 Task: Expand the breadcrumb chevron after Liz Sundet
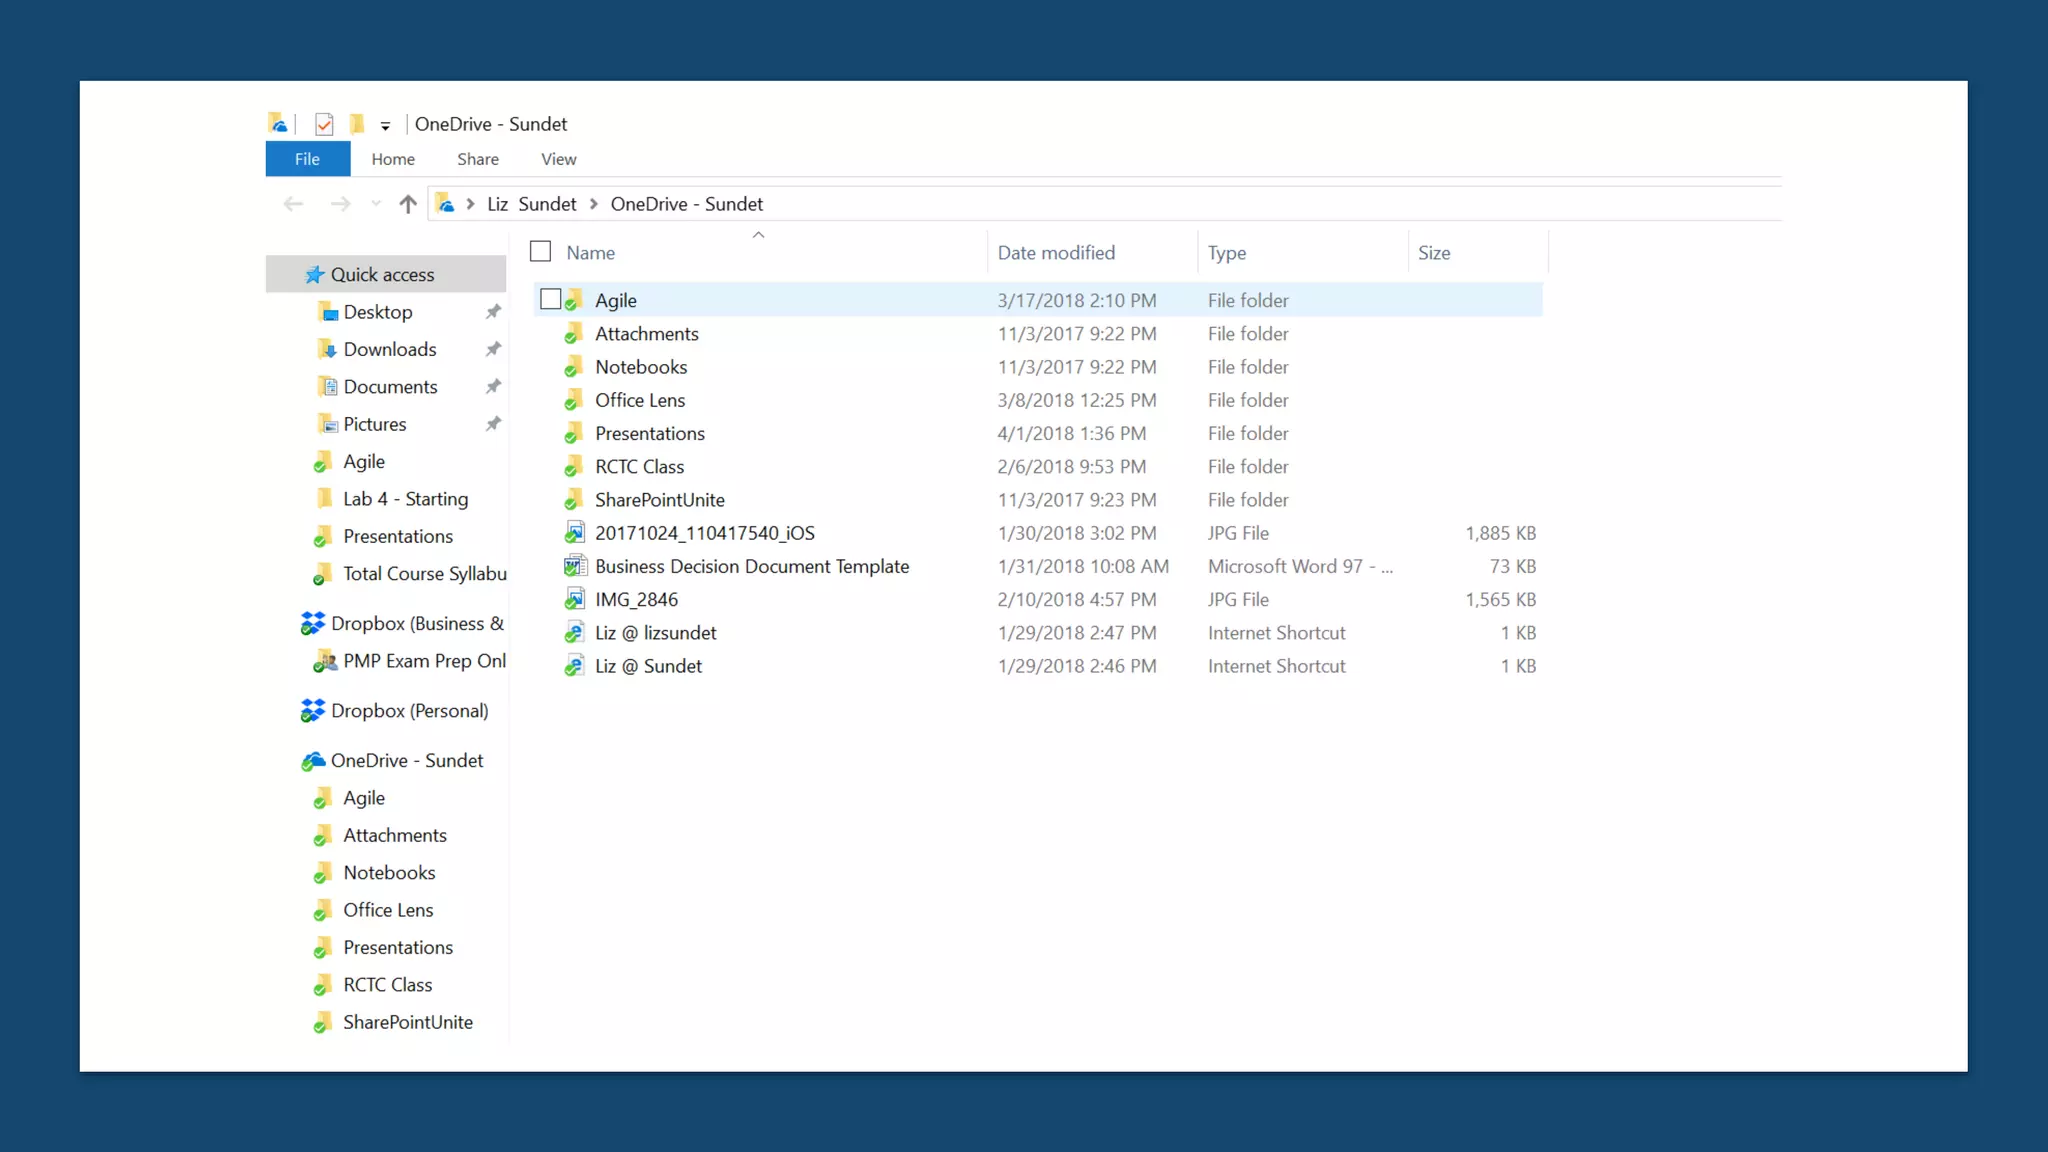point(593,204)
